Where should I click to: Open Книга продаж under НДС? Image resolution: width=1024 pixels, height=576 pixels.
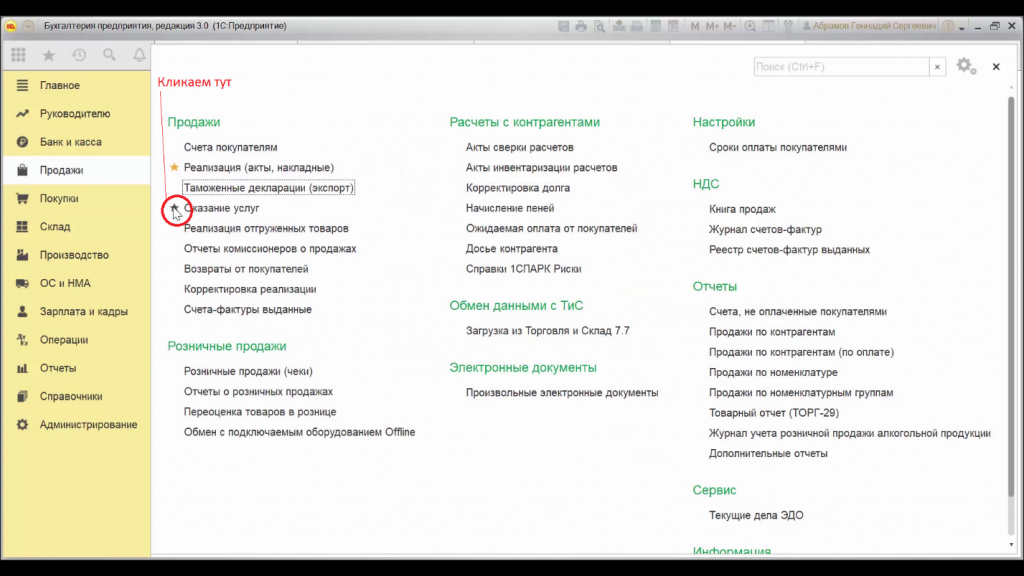(x=742, y=209)
